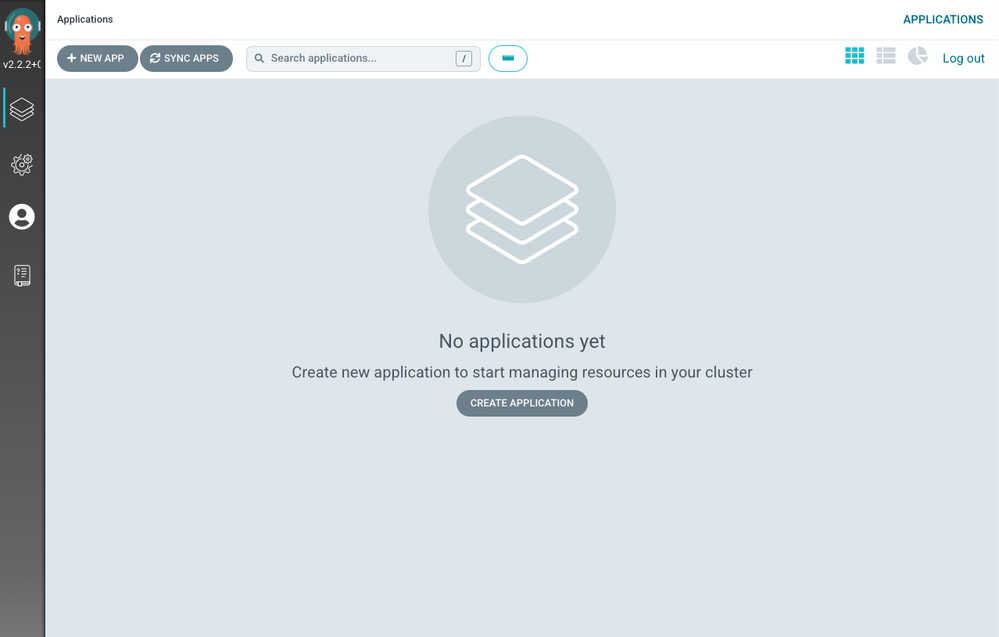Viewport: 999px width, 637px height.
Task: Click the NEW APP button
Action: coord(97,59)
